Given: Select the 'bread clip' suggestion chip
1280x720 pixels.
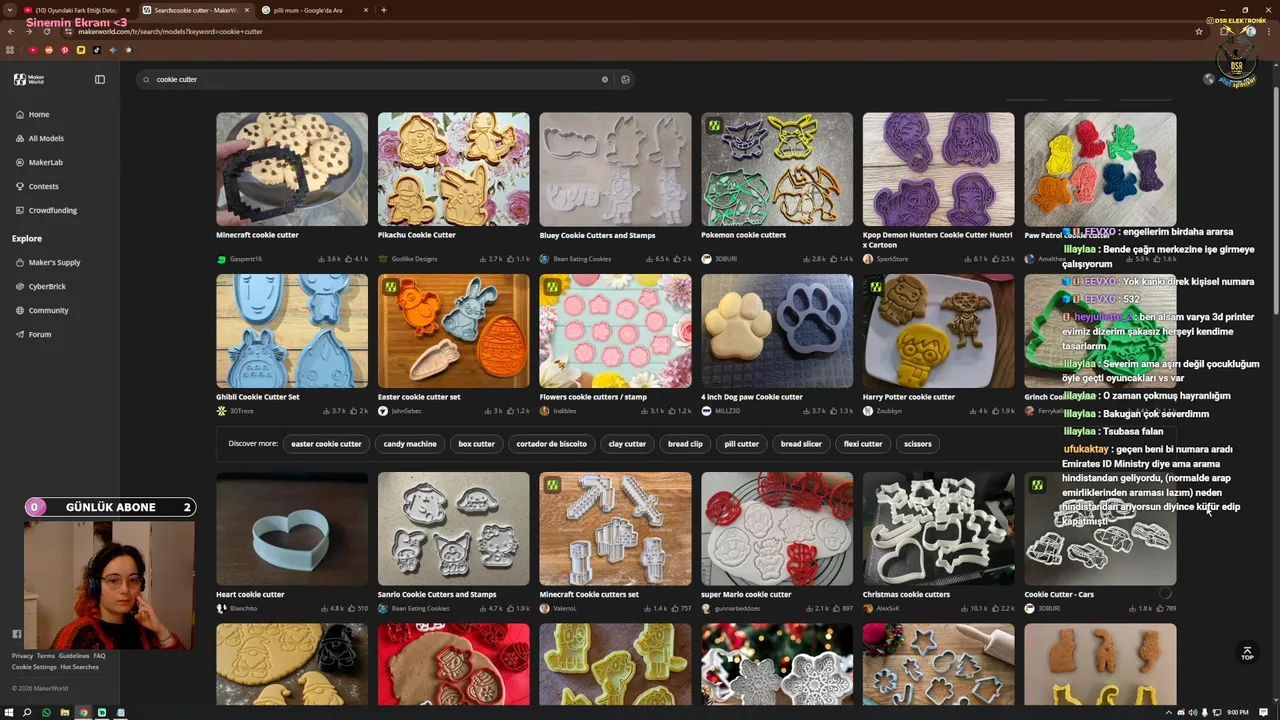Looking at the screenshot, I should 685,444.
